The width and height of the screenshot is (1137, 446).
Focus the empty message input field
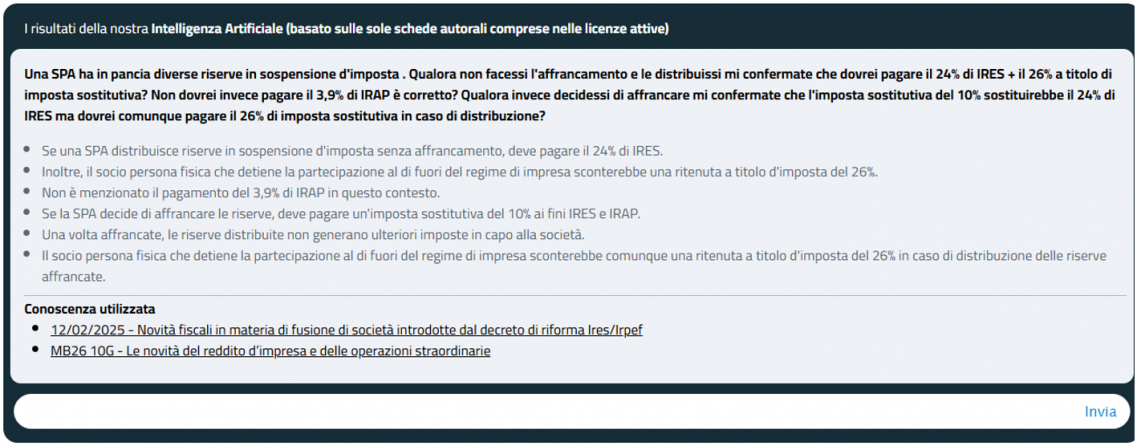540,412
